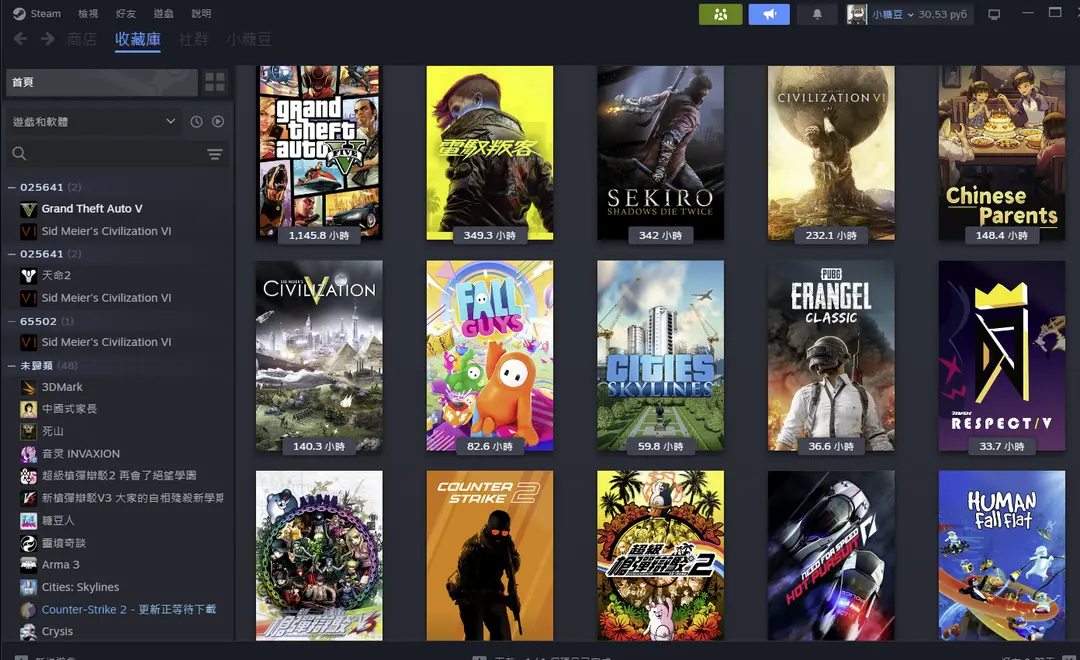This screenshot has height=660, width=1080.
Task: Click the green friends icon button
Action: [720, 14]
